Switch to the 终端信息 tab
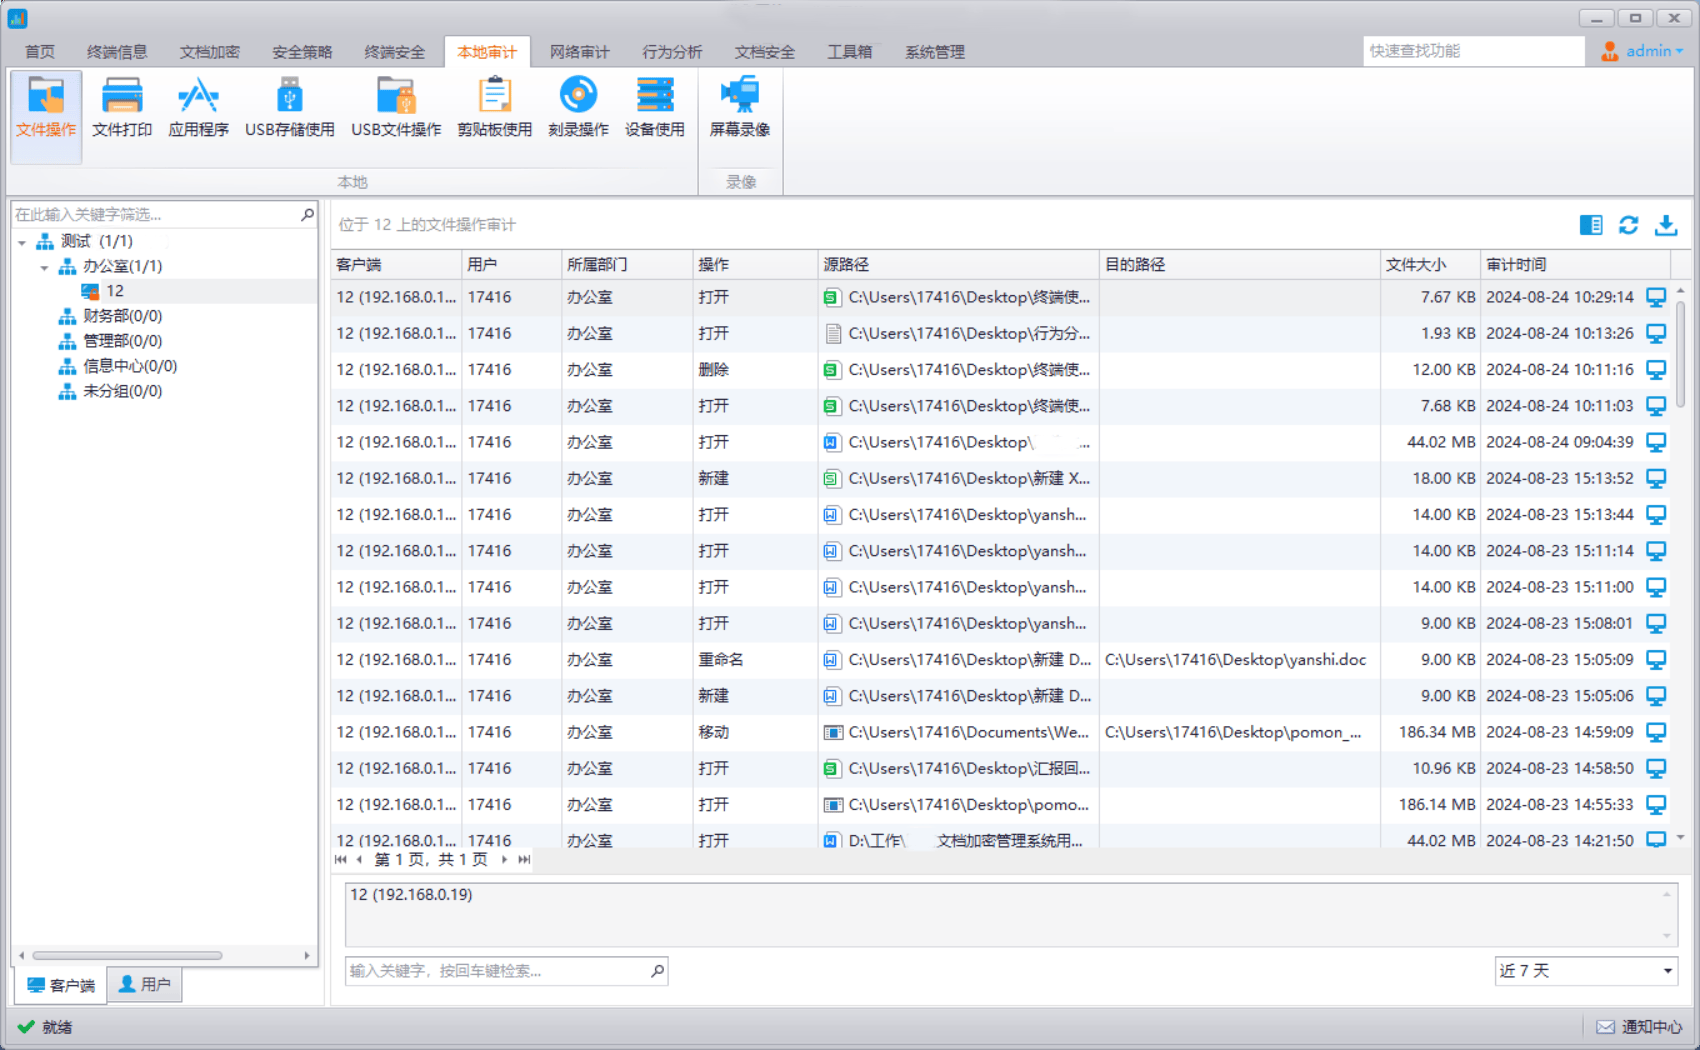This screenshot has width=1700, height=1050. (x=117, y=52)
